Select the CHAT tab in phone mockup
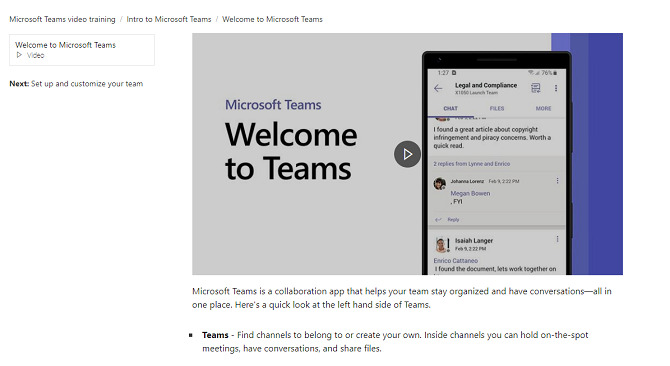The image size is (670, 366). pos(450,108)
